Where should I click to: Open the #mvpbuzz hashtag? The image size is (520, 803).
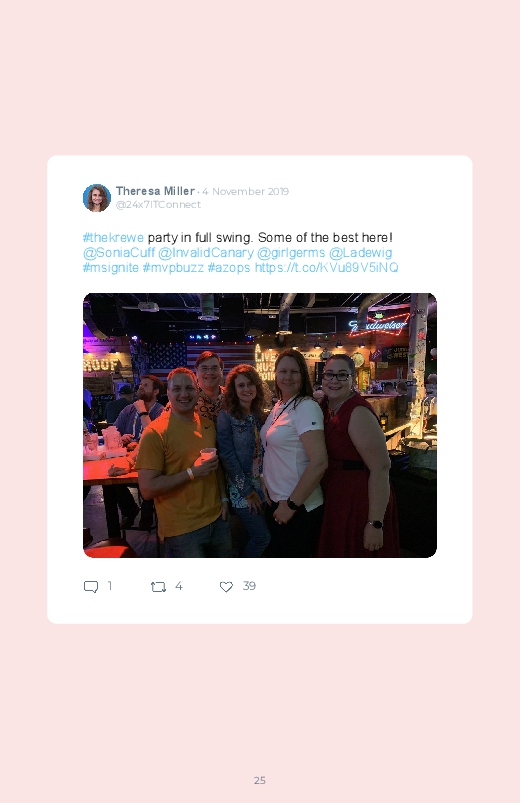(173, 267)
